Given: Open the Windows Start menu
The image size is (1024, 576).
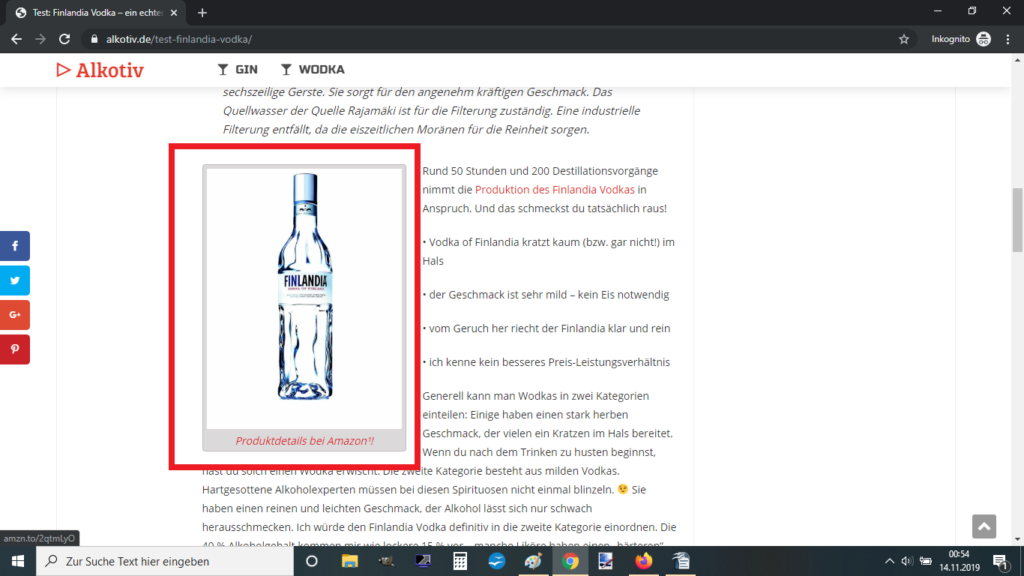Looking at the screenshot, I should [18, 561].
